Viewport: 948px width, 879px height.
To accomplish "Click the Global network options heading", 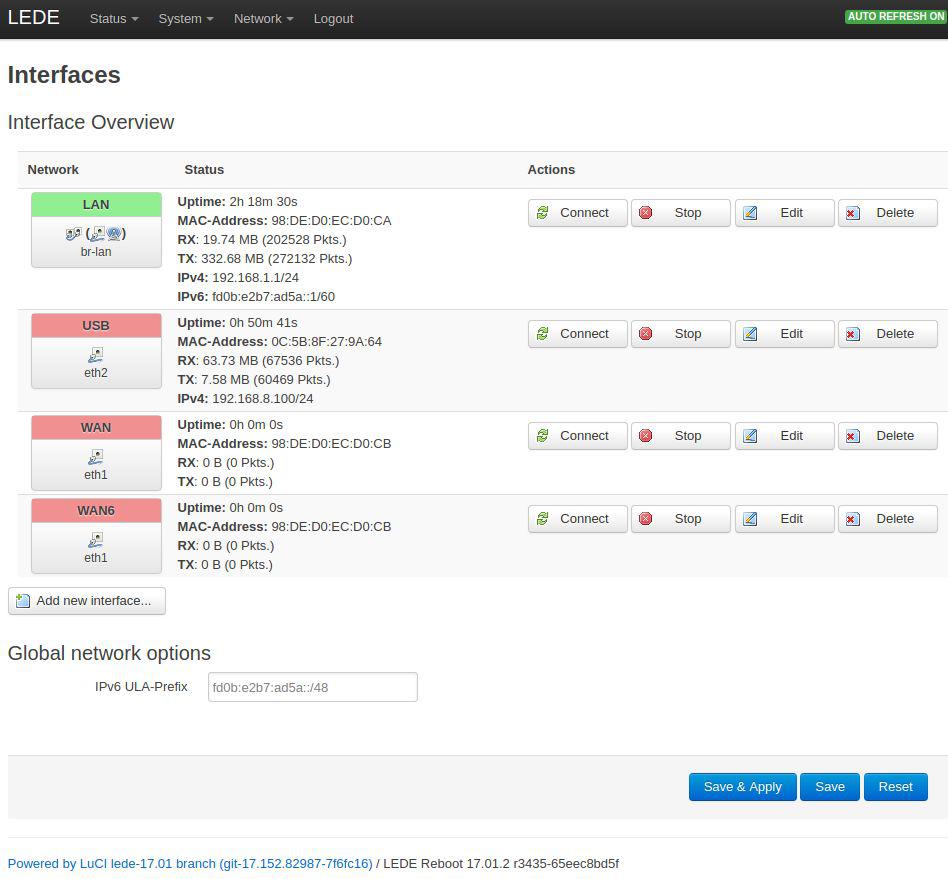I will pyautogui.click(x=109, y=653).
